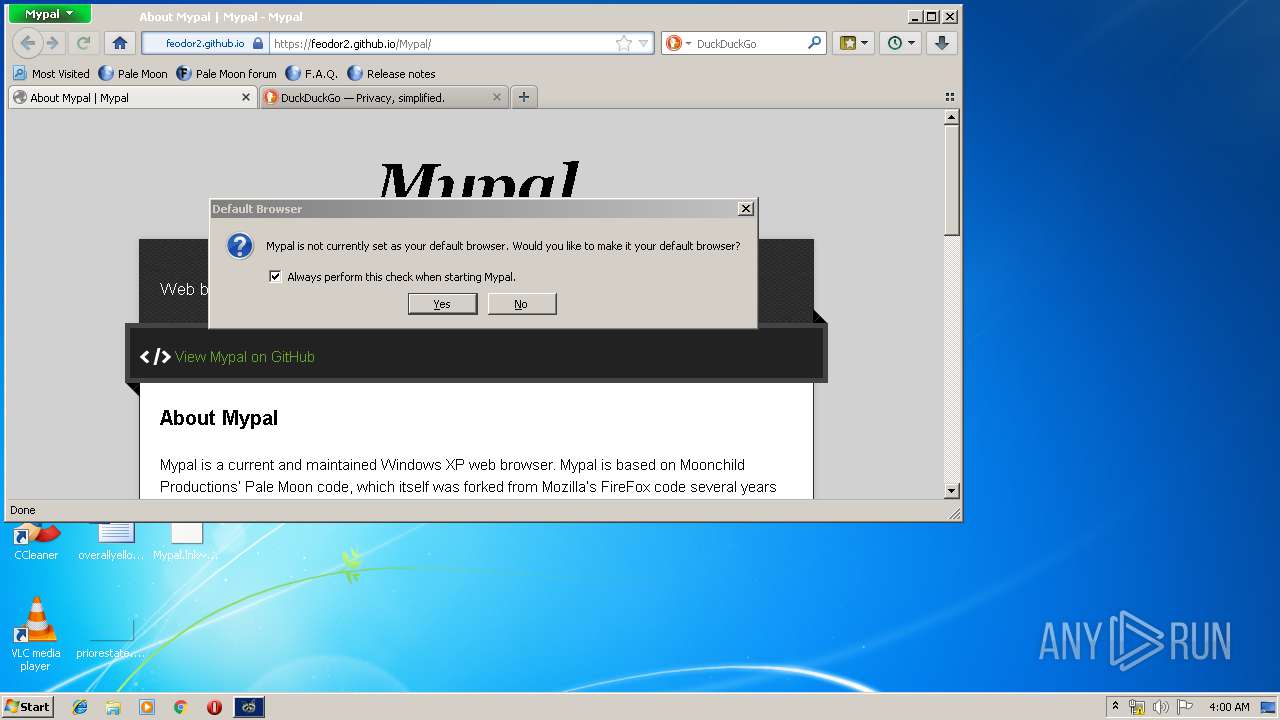1280x720 pixels.
Task: Open the Release notes bookmark
Action: pyautogui.click(x=391, y=73)
